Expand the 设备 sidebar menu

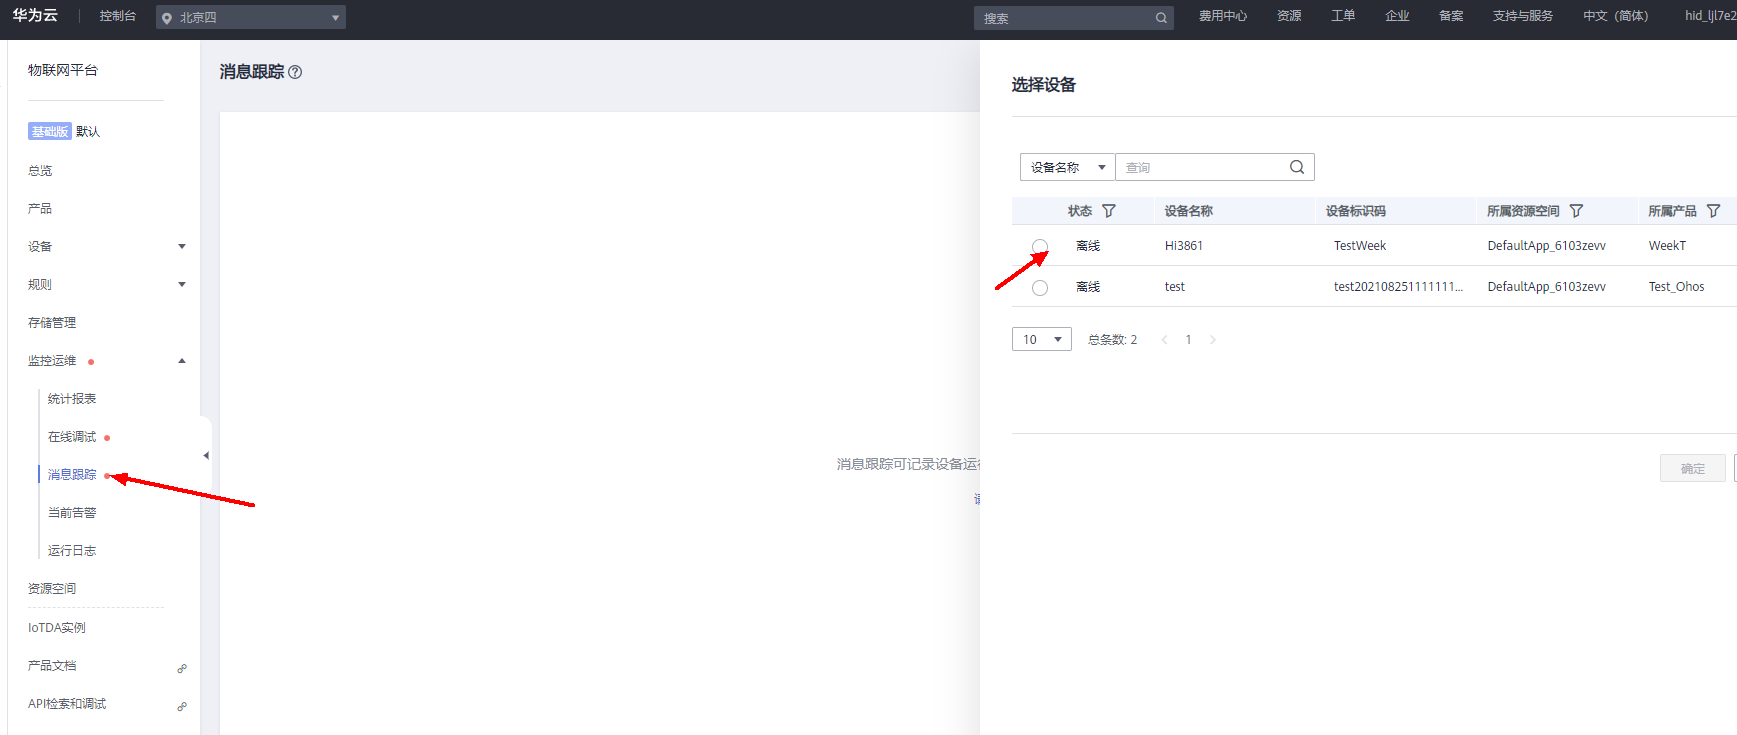coord(181,246)
